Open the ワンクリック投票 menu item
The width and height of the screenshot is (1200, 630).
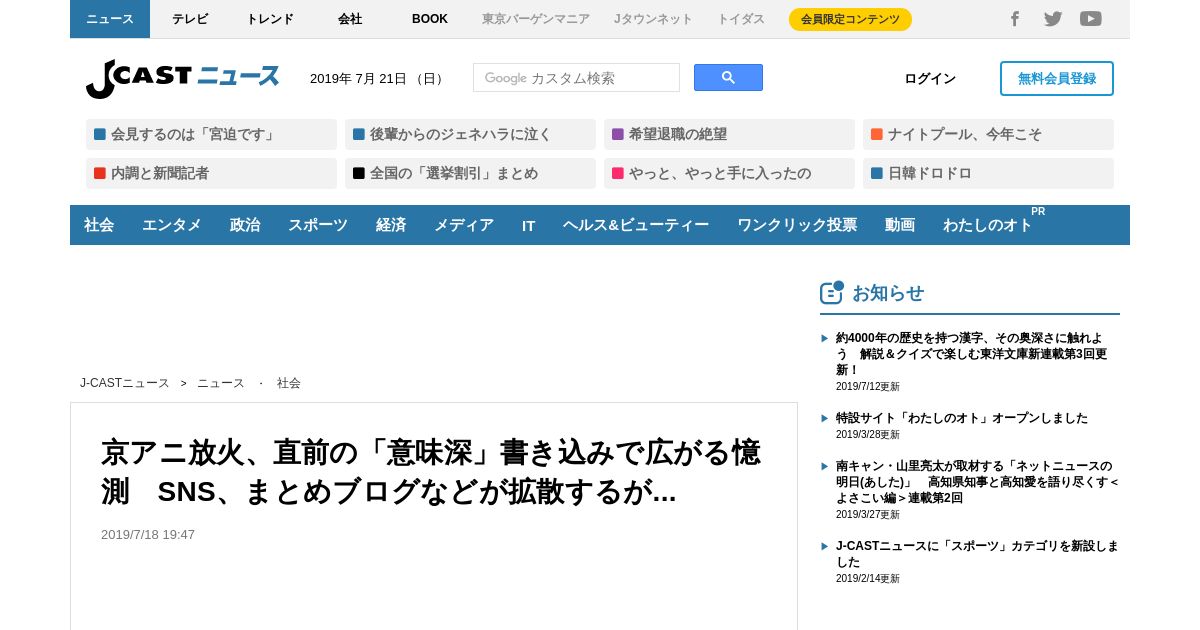pyautogui.click(x=797, y=225)
